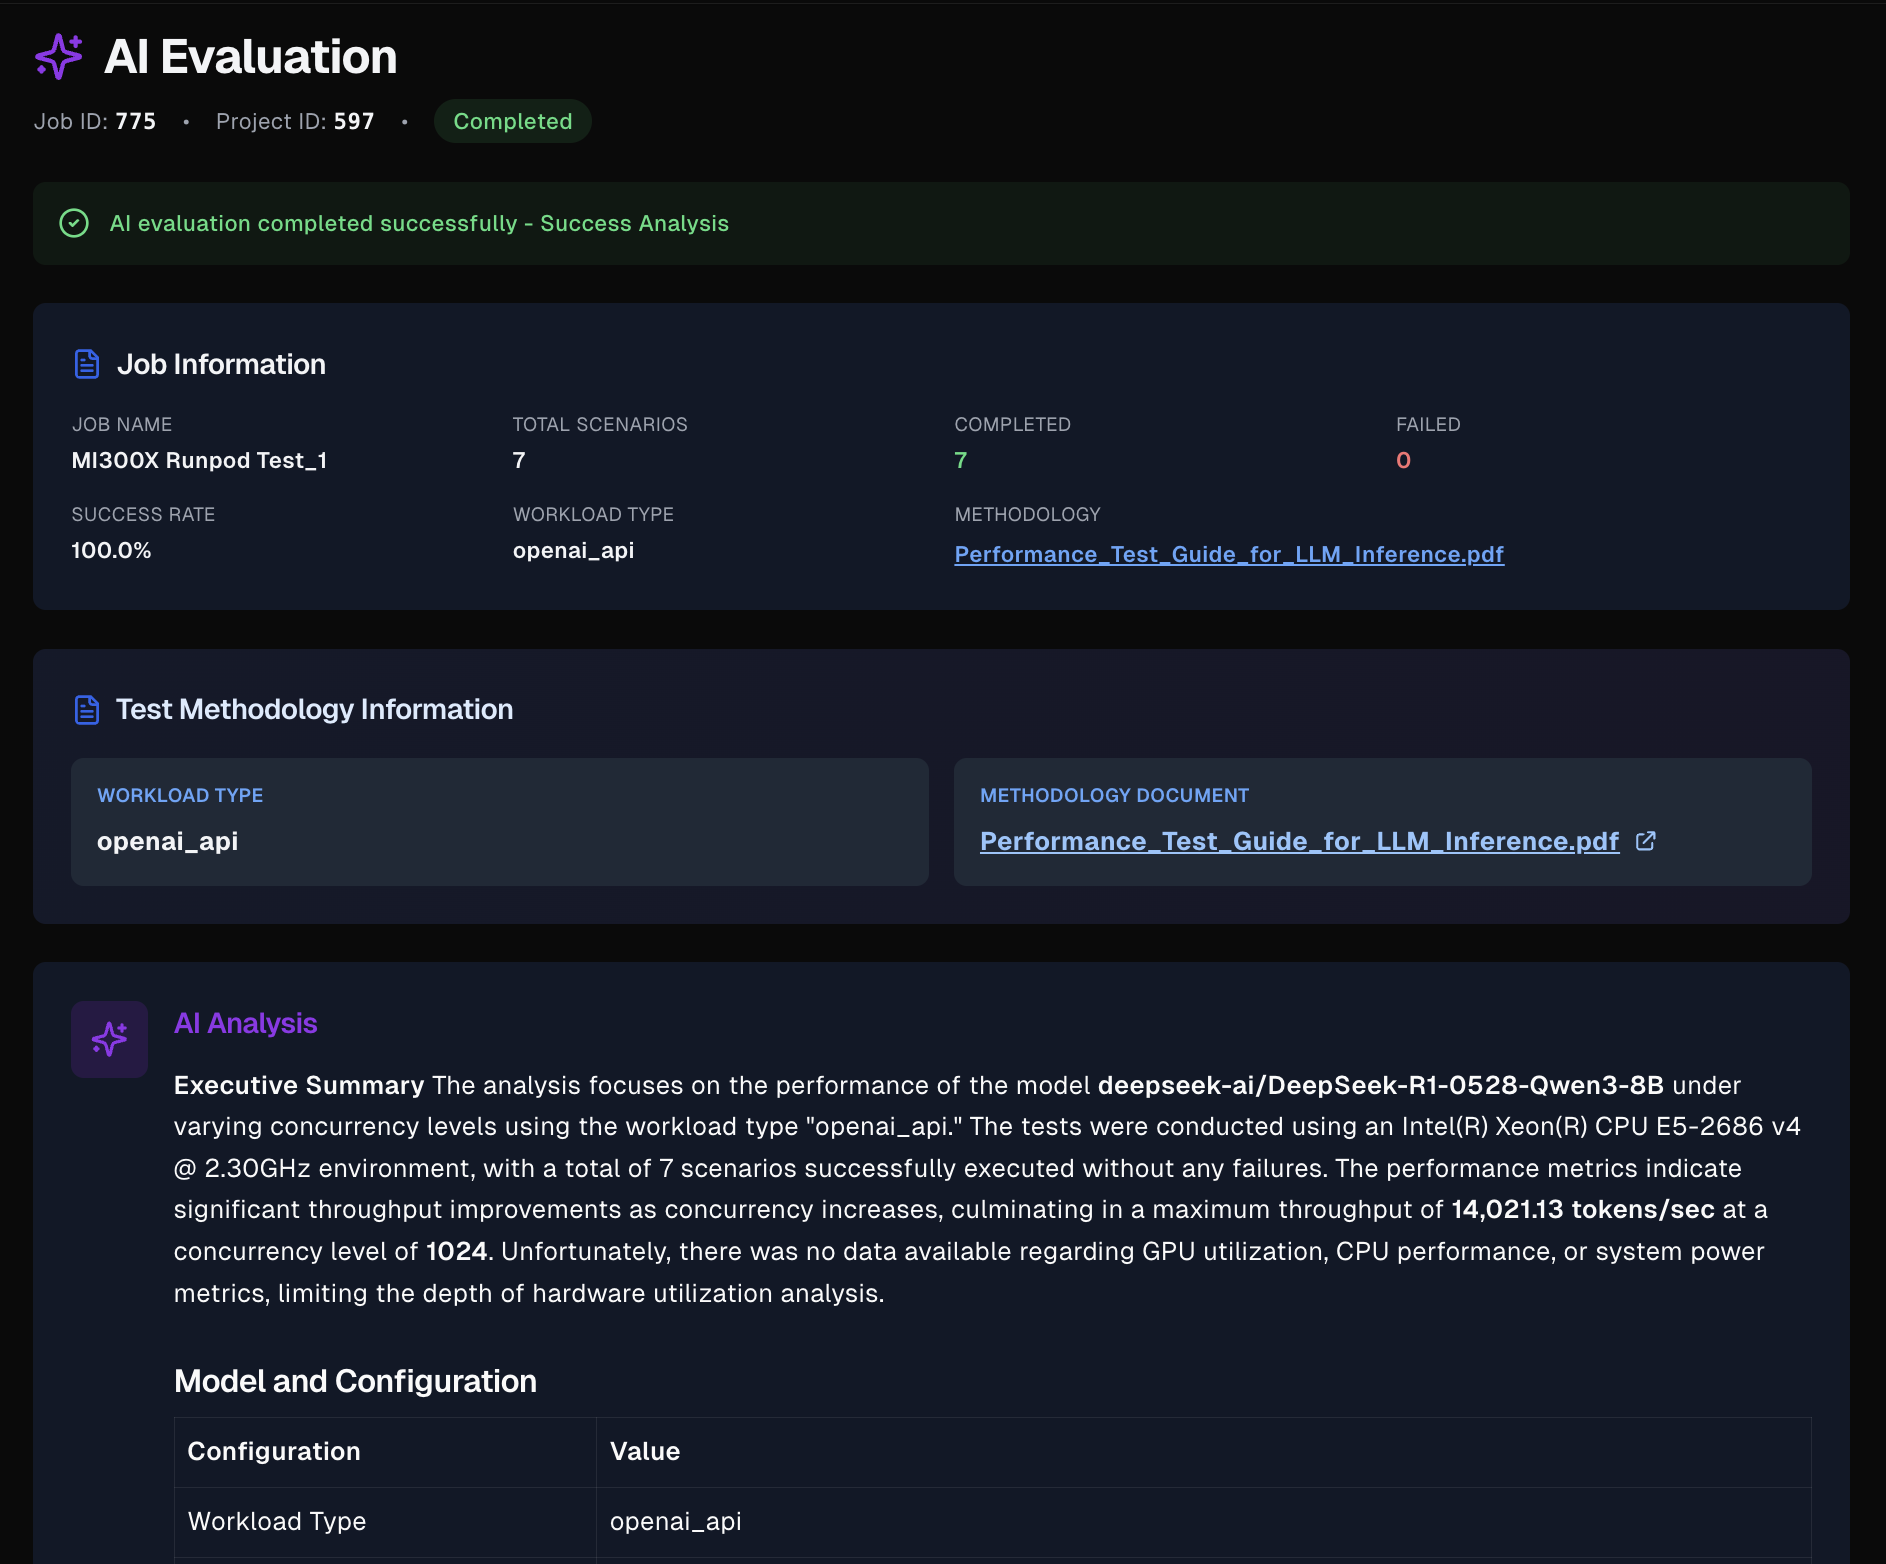The width and height of the screenshot is (1886, 1564).
Task: Open methodology PDF via external-link icon
Action: click(x=1645, y=841)
